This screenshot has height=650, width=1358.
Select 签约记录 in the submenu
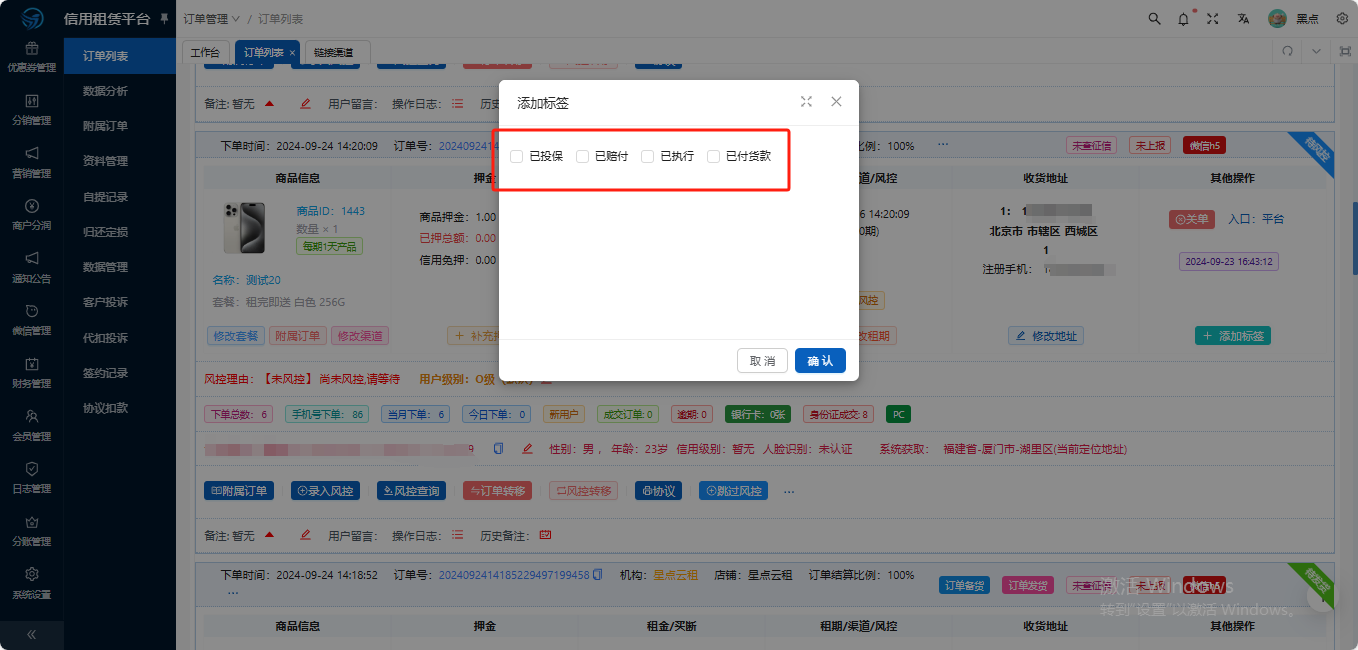[105, 373]
